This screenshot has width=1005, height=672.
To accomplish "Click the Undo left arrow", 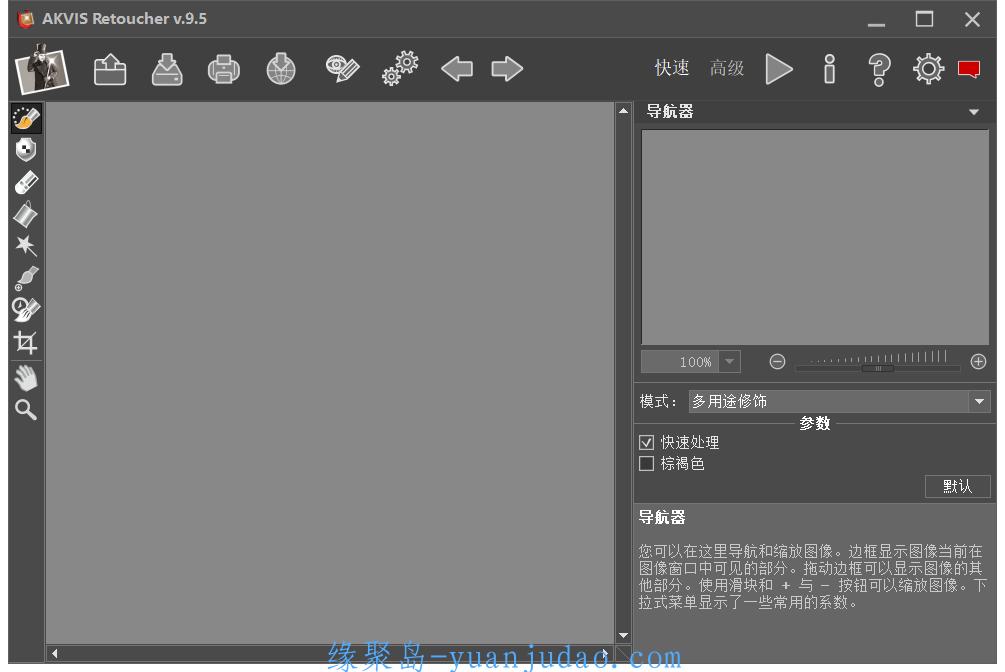I will click(457, 69).
